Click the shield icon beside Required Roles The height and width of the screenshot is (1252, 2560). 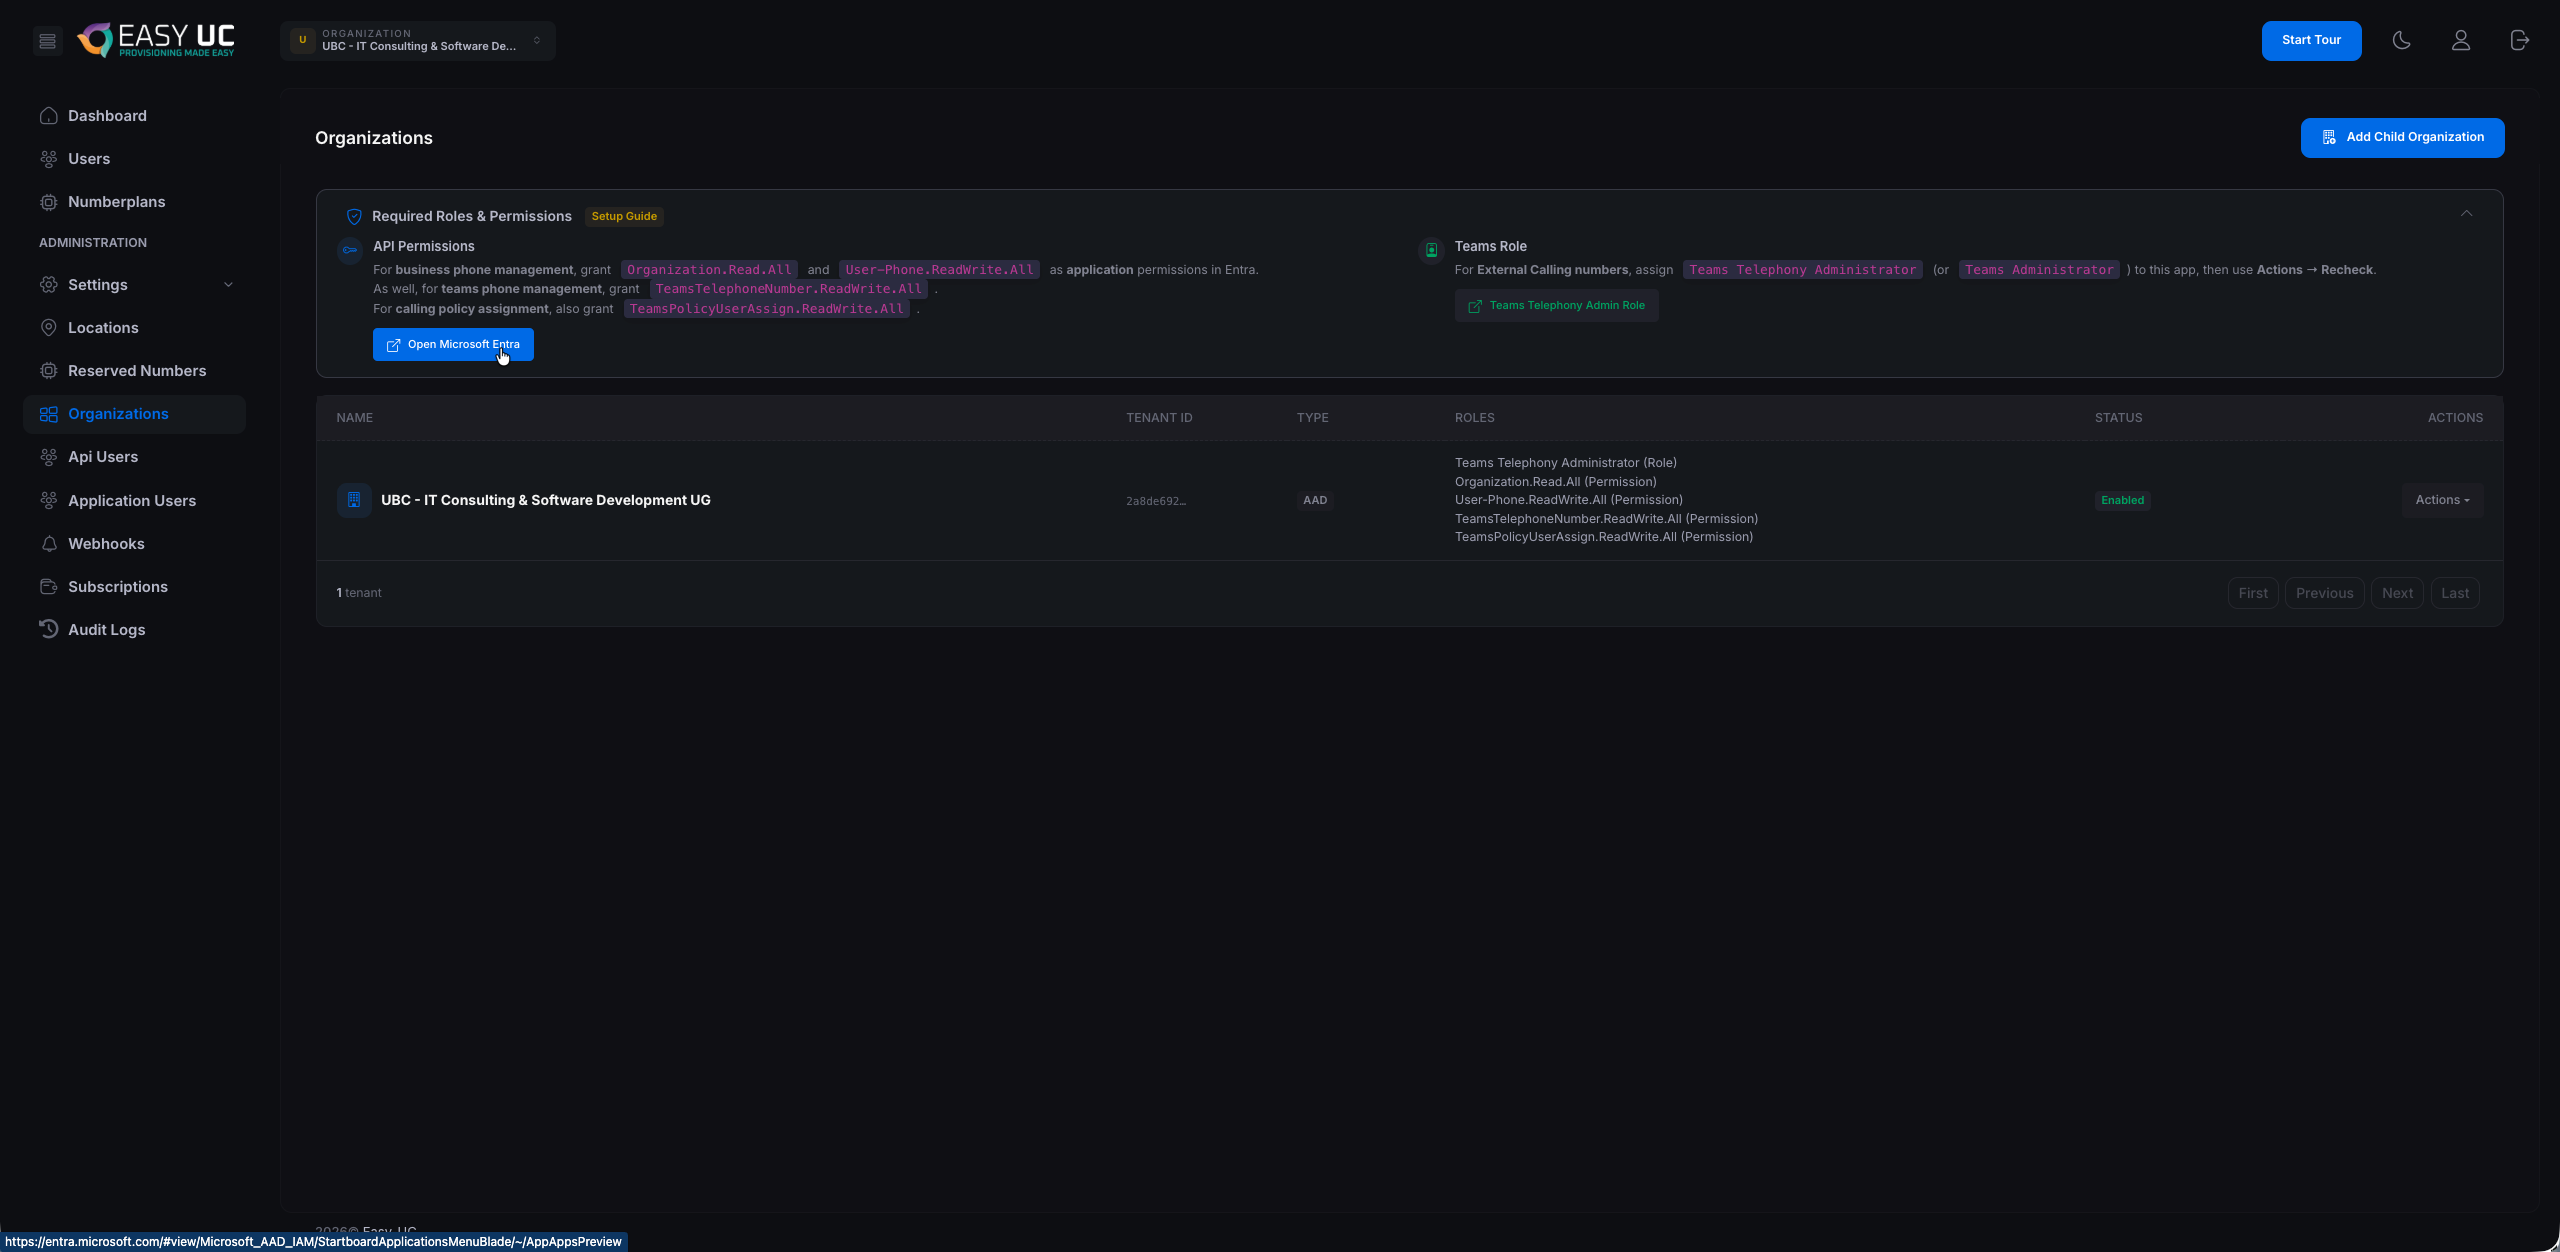click(x=354, y=217)
